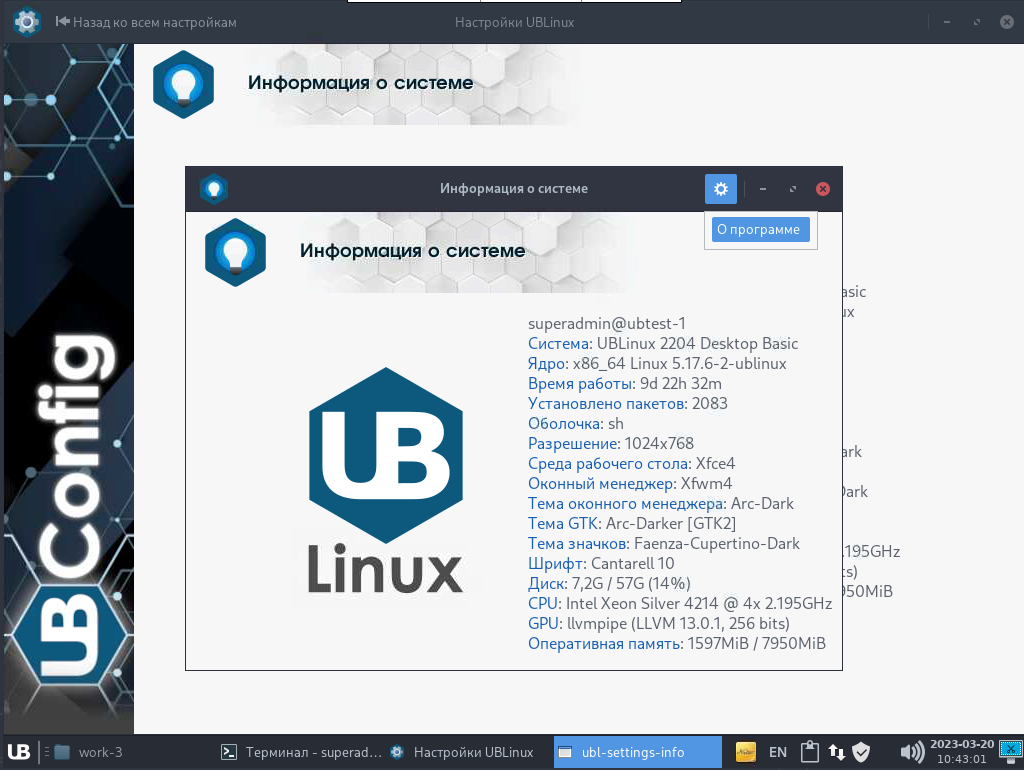Screen dimensions: 1024x770
Task: Minimize the 'Информация о системе' dialog
Action: (763, 189)
